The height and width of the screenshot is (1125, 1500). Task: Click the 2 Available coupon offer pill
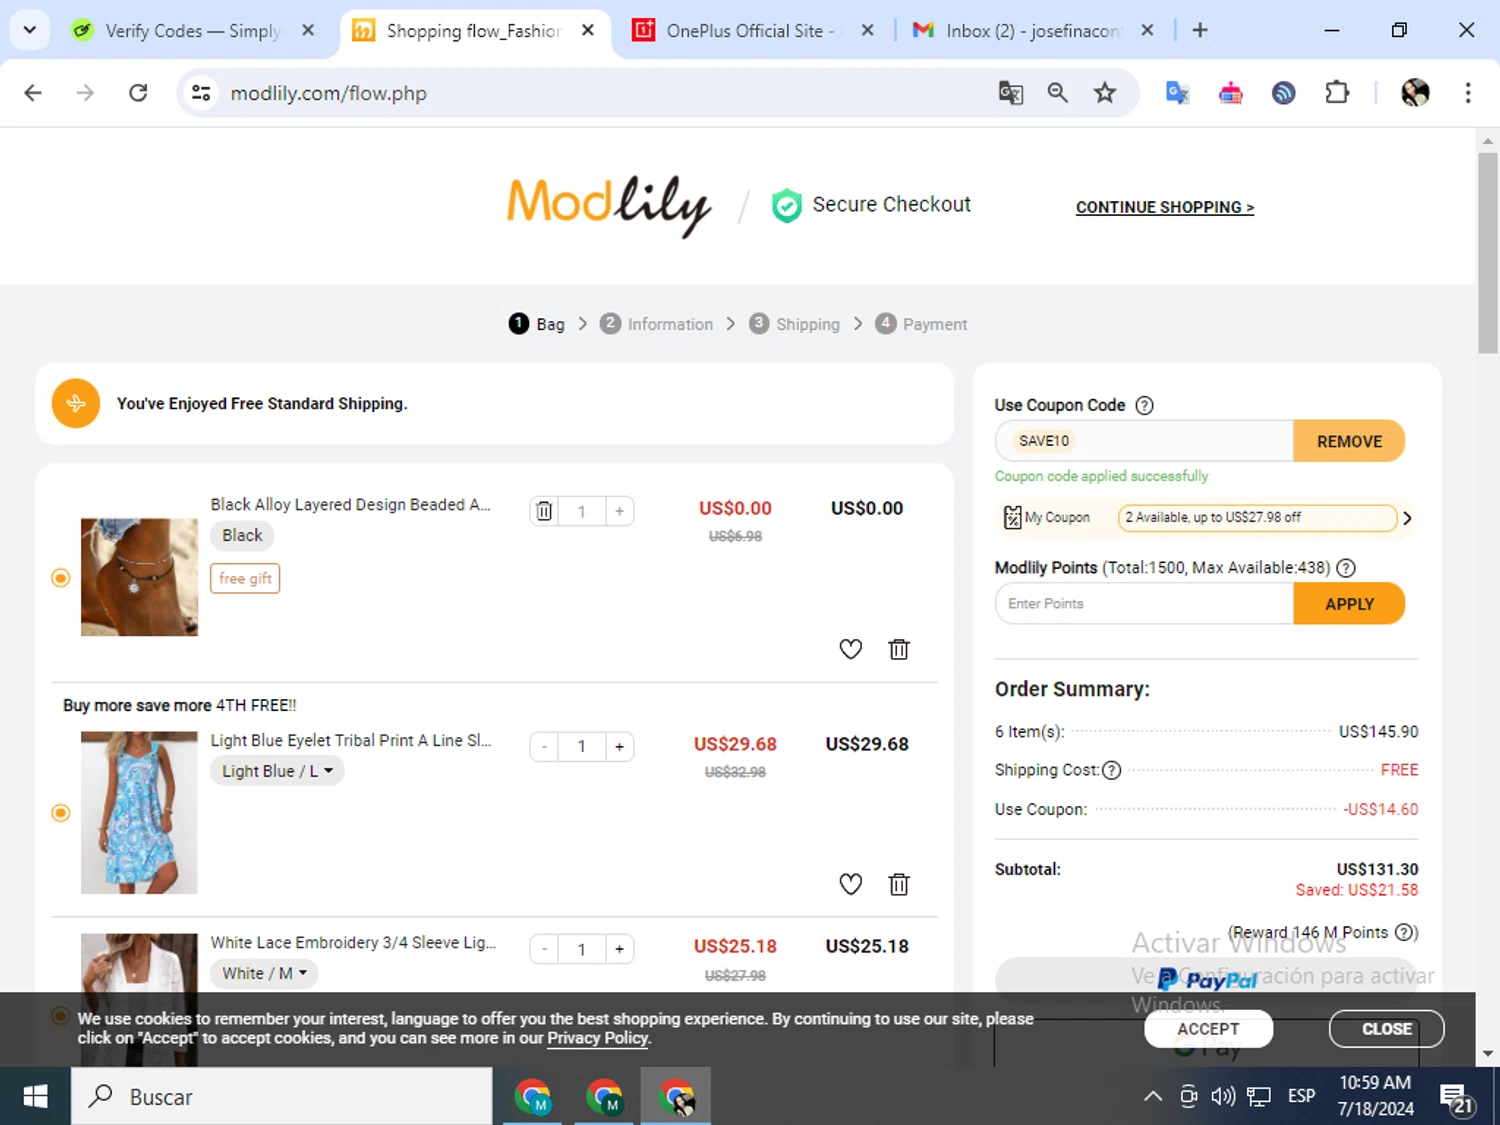1257,518
